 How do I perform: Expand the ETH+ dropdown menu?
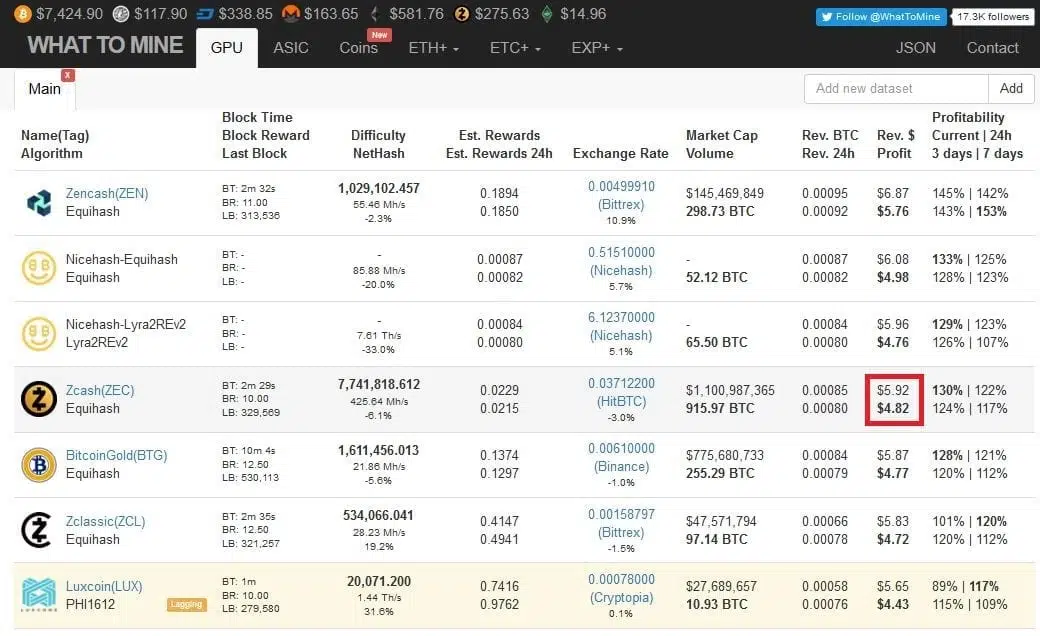point(434,48)
